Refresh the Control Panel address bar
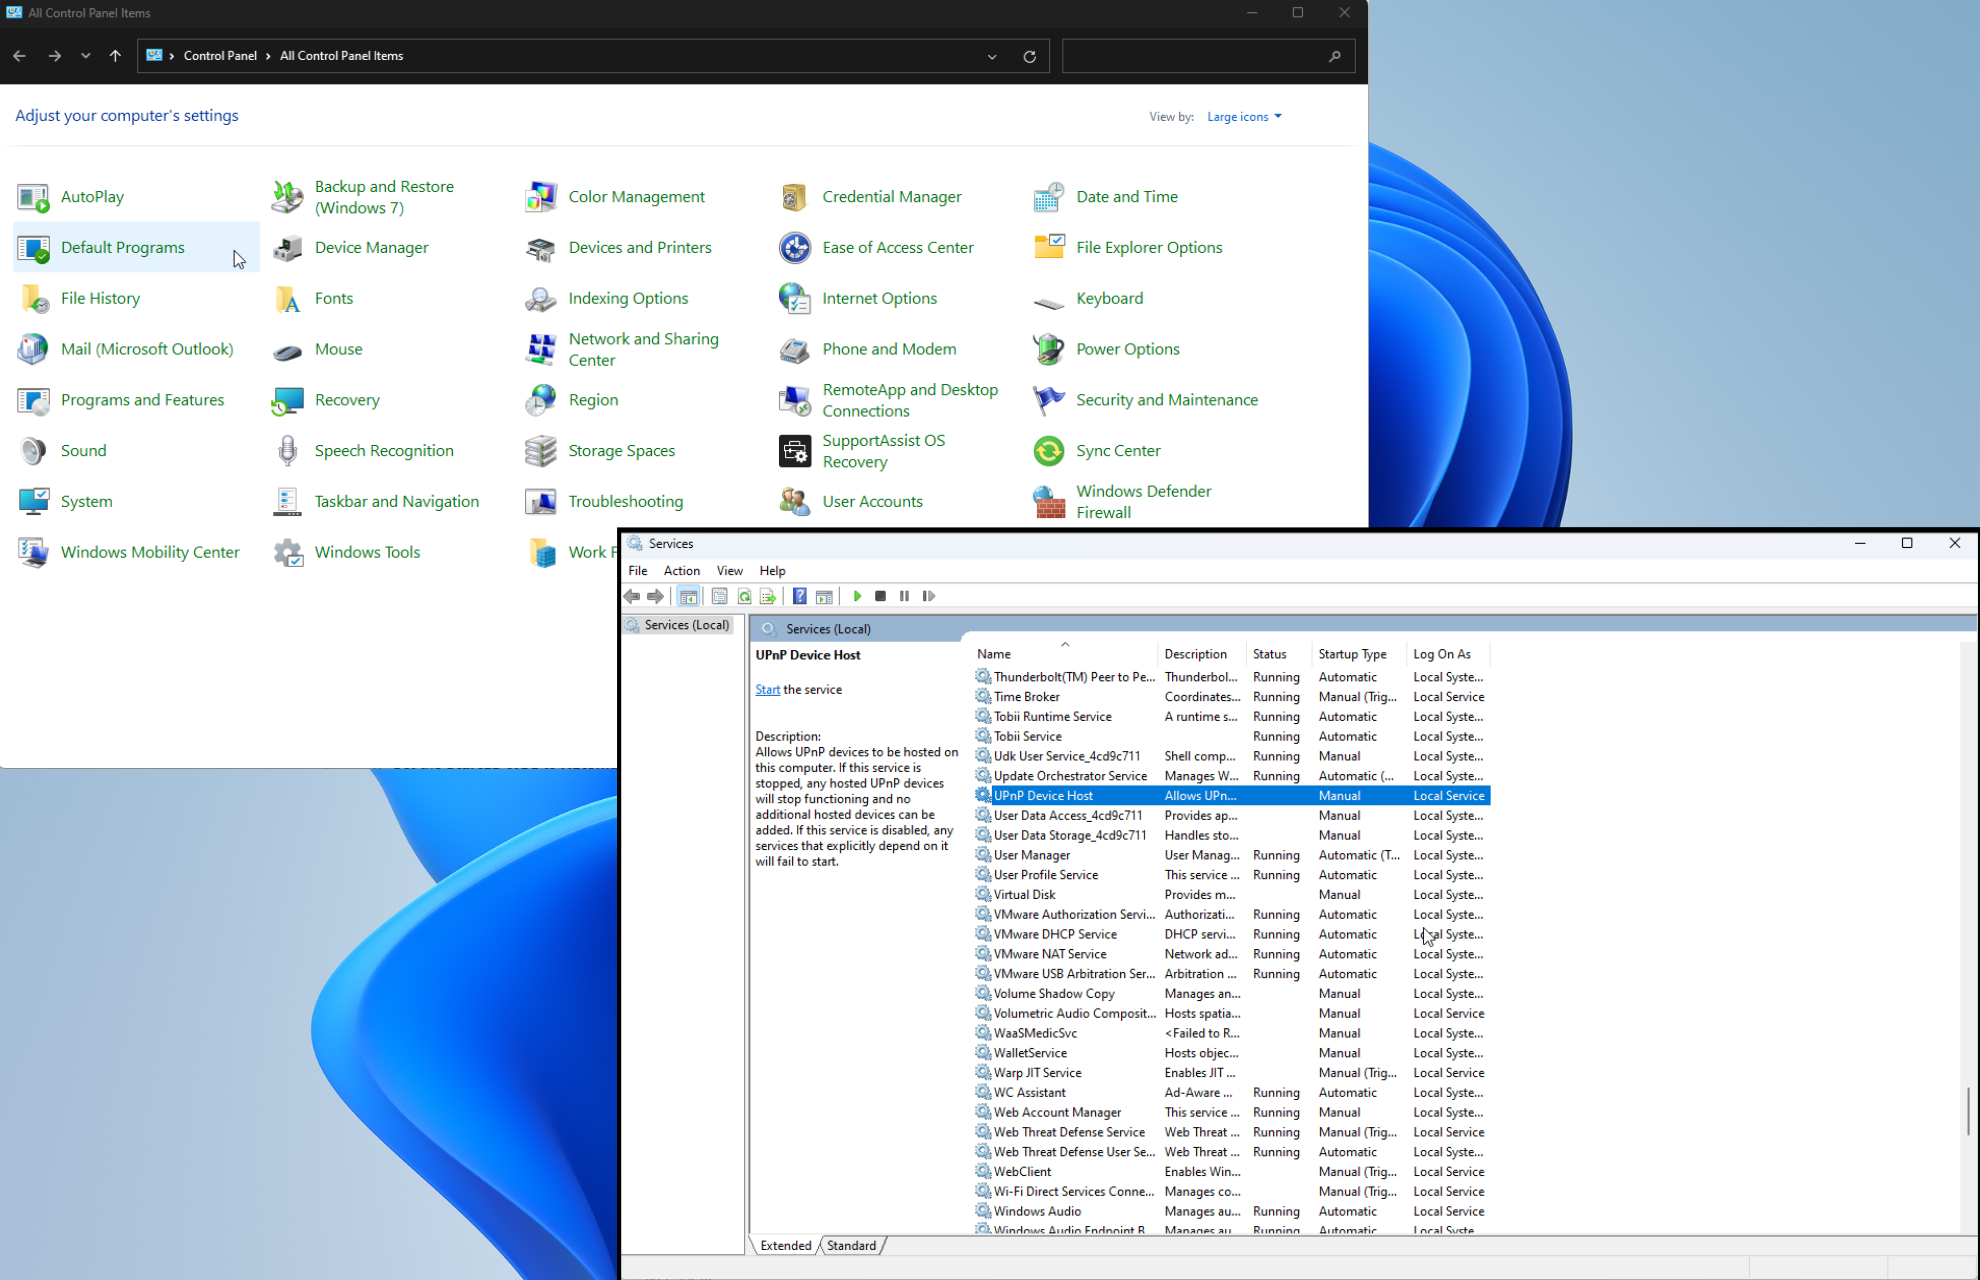This screenshot has height=1280, width=1980. click(1029, 56)
